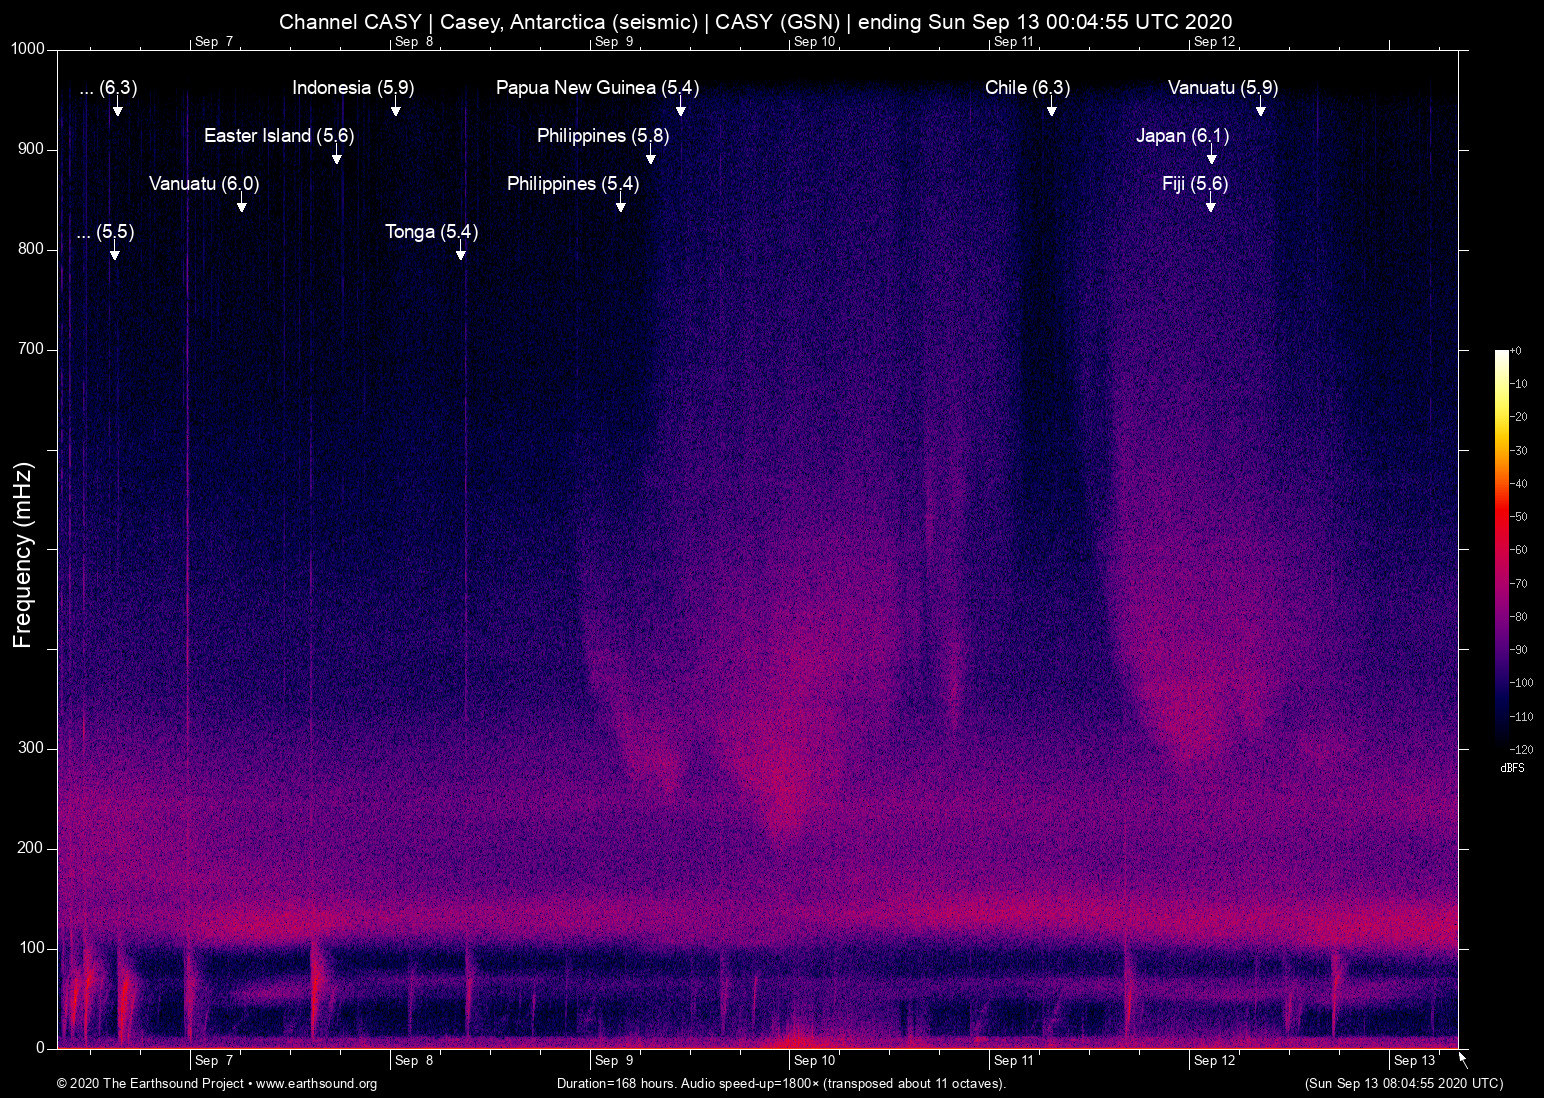Select the Vanuatu (5.9) event arrow
This screenshot has width=1544, height=1098.
(x=1261, y=111)
